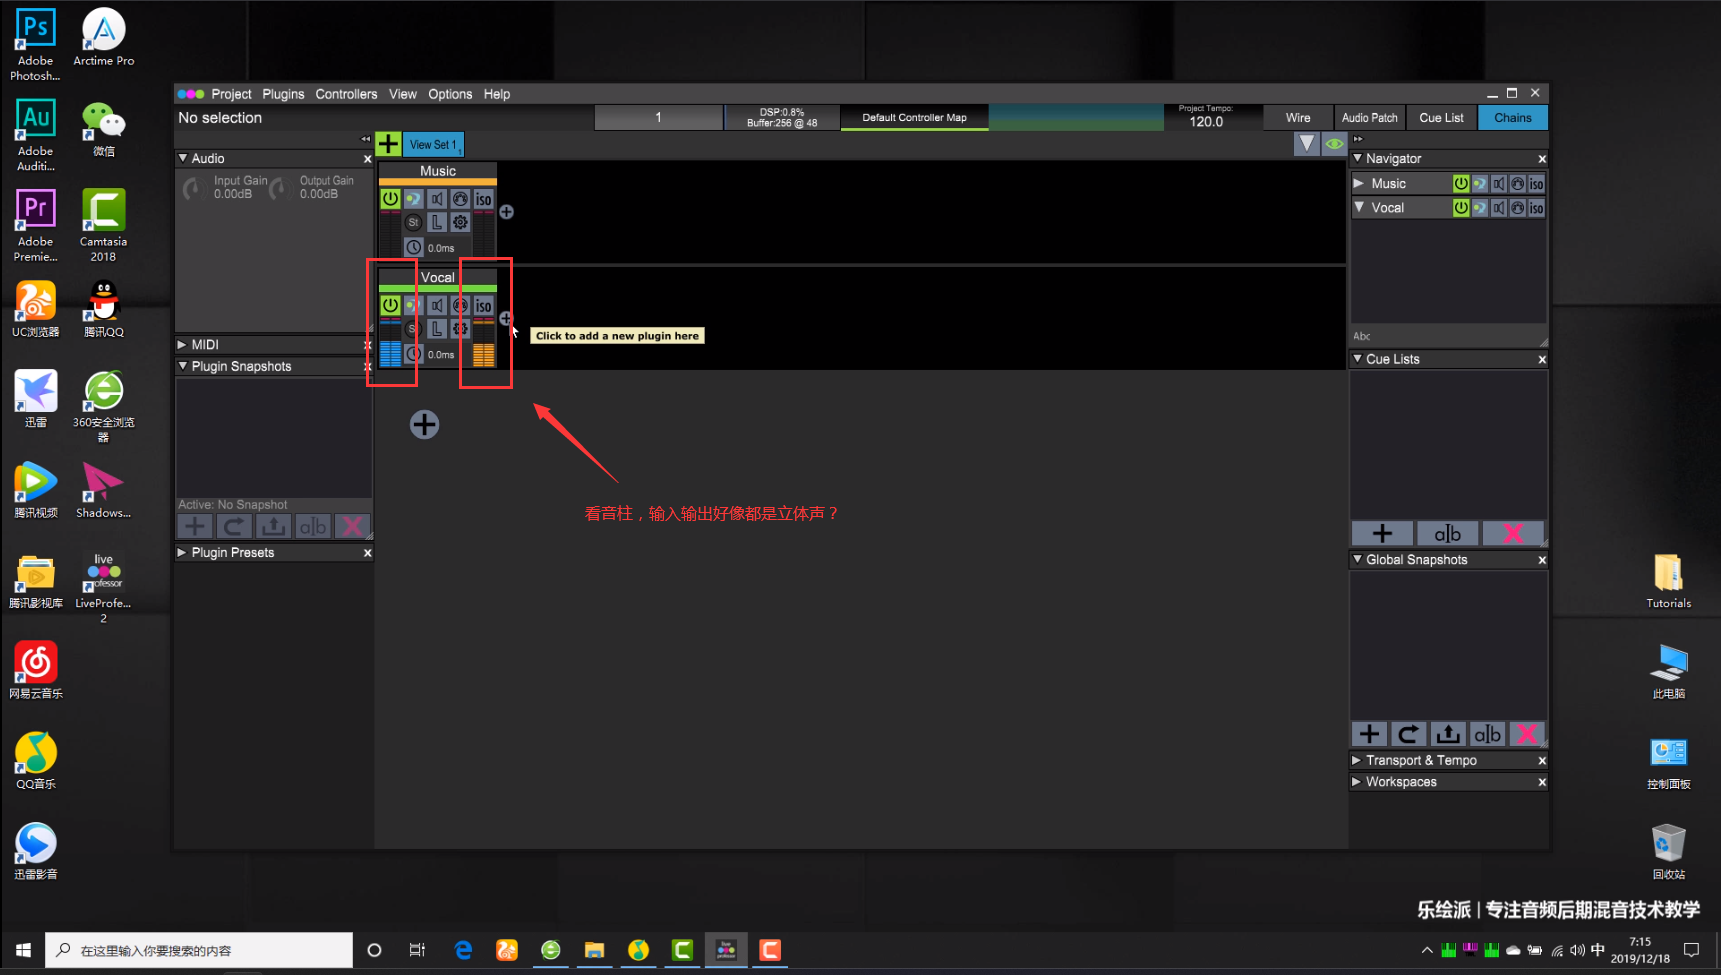
Task: Open the Plugins menu
Action: (x=283, y=94)
